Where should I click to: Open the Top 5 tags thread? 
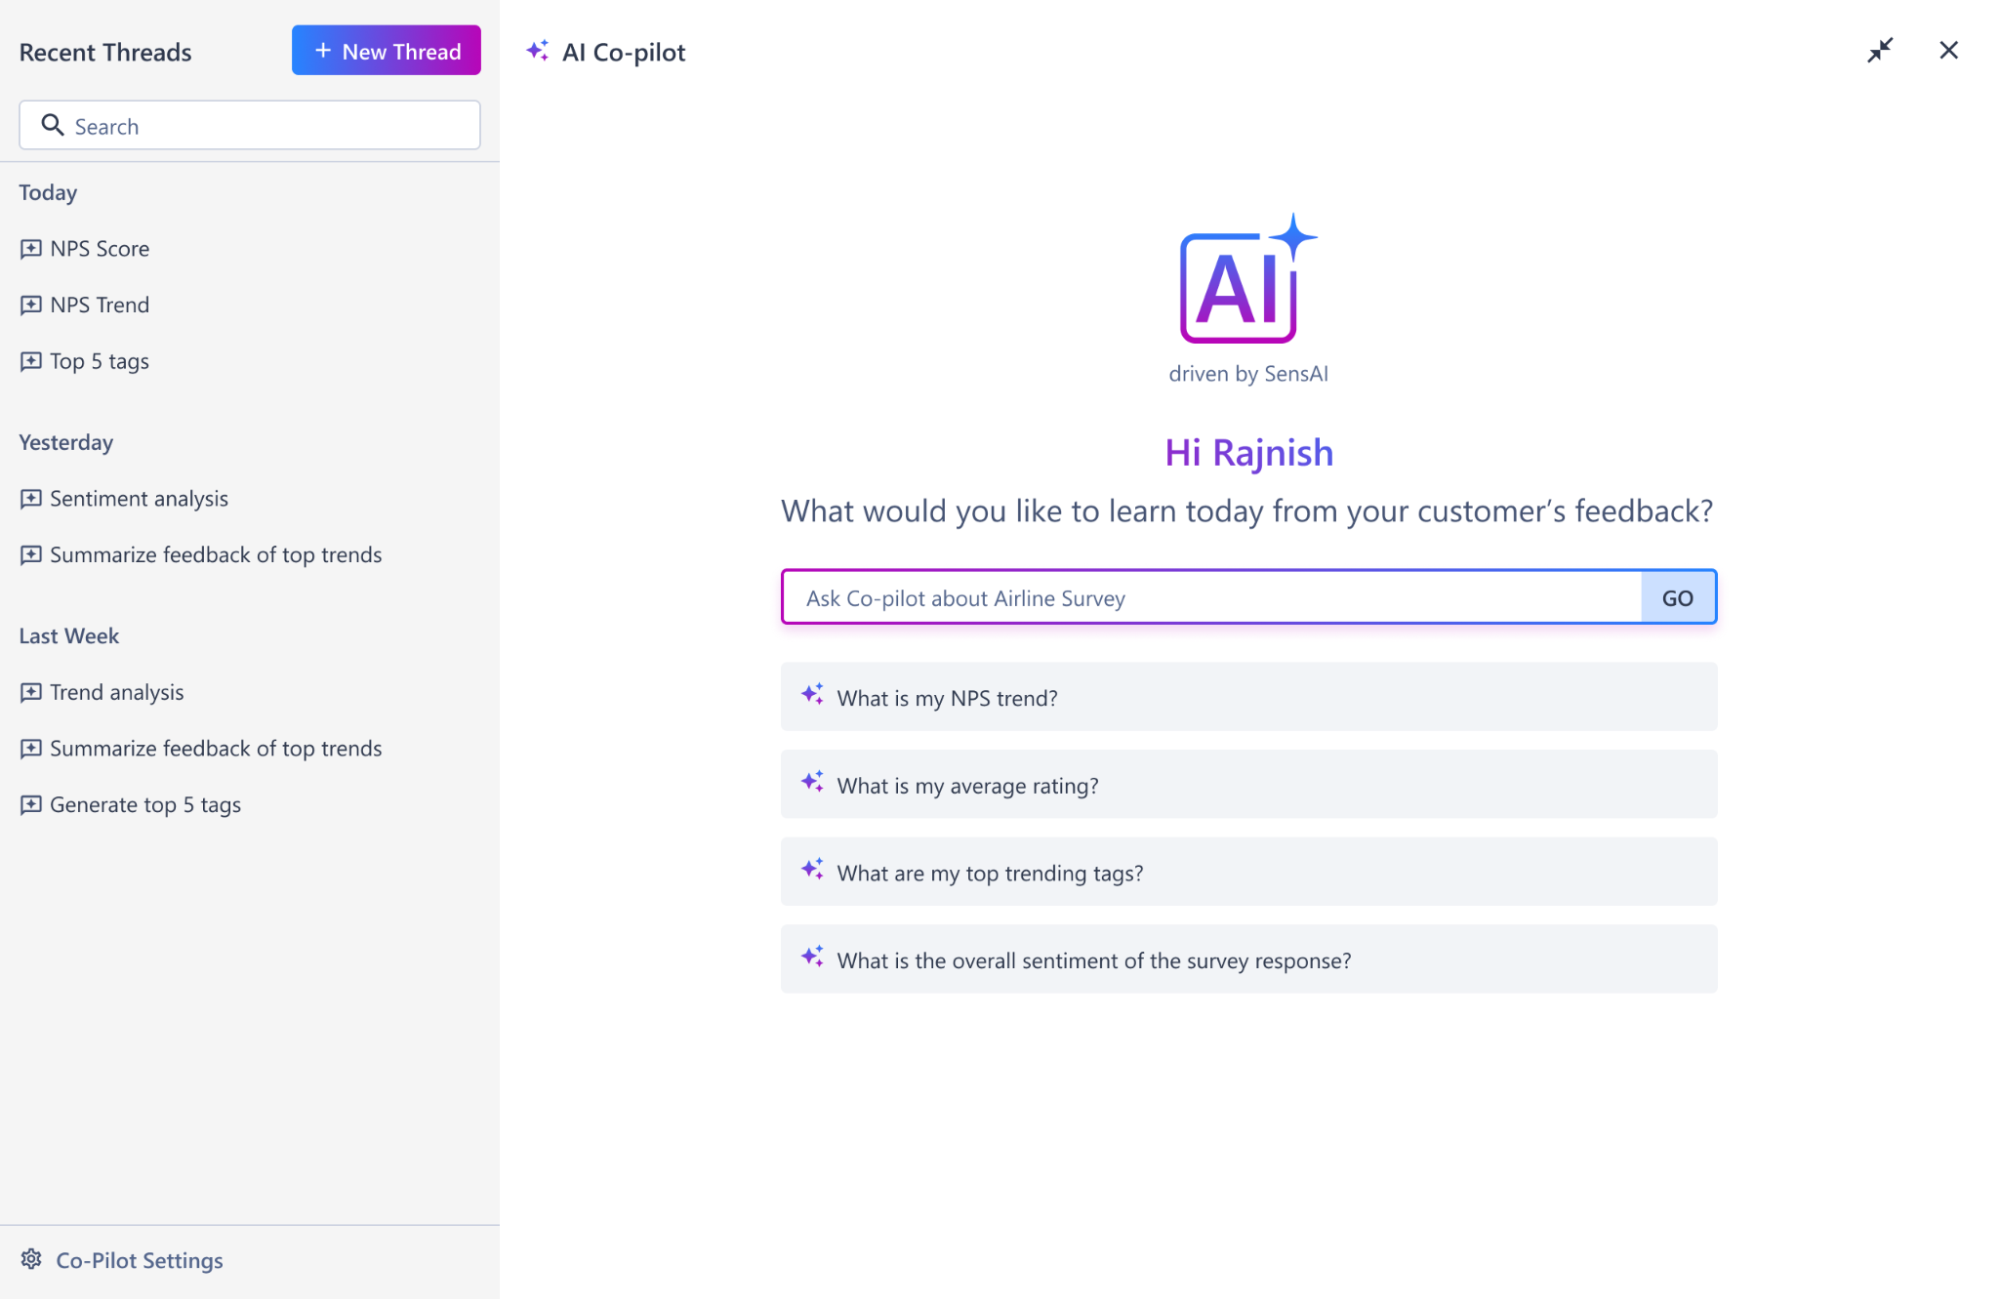[99, 361]
